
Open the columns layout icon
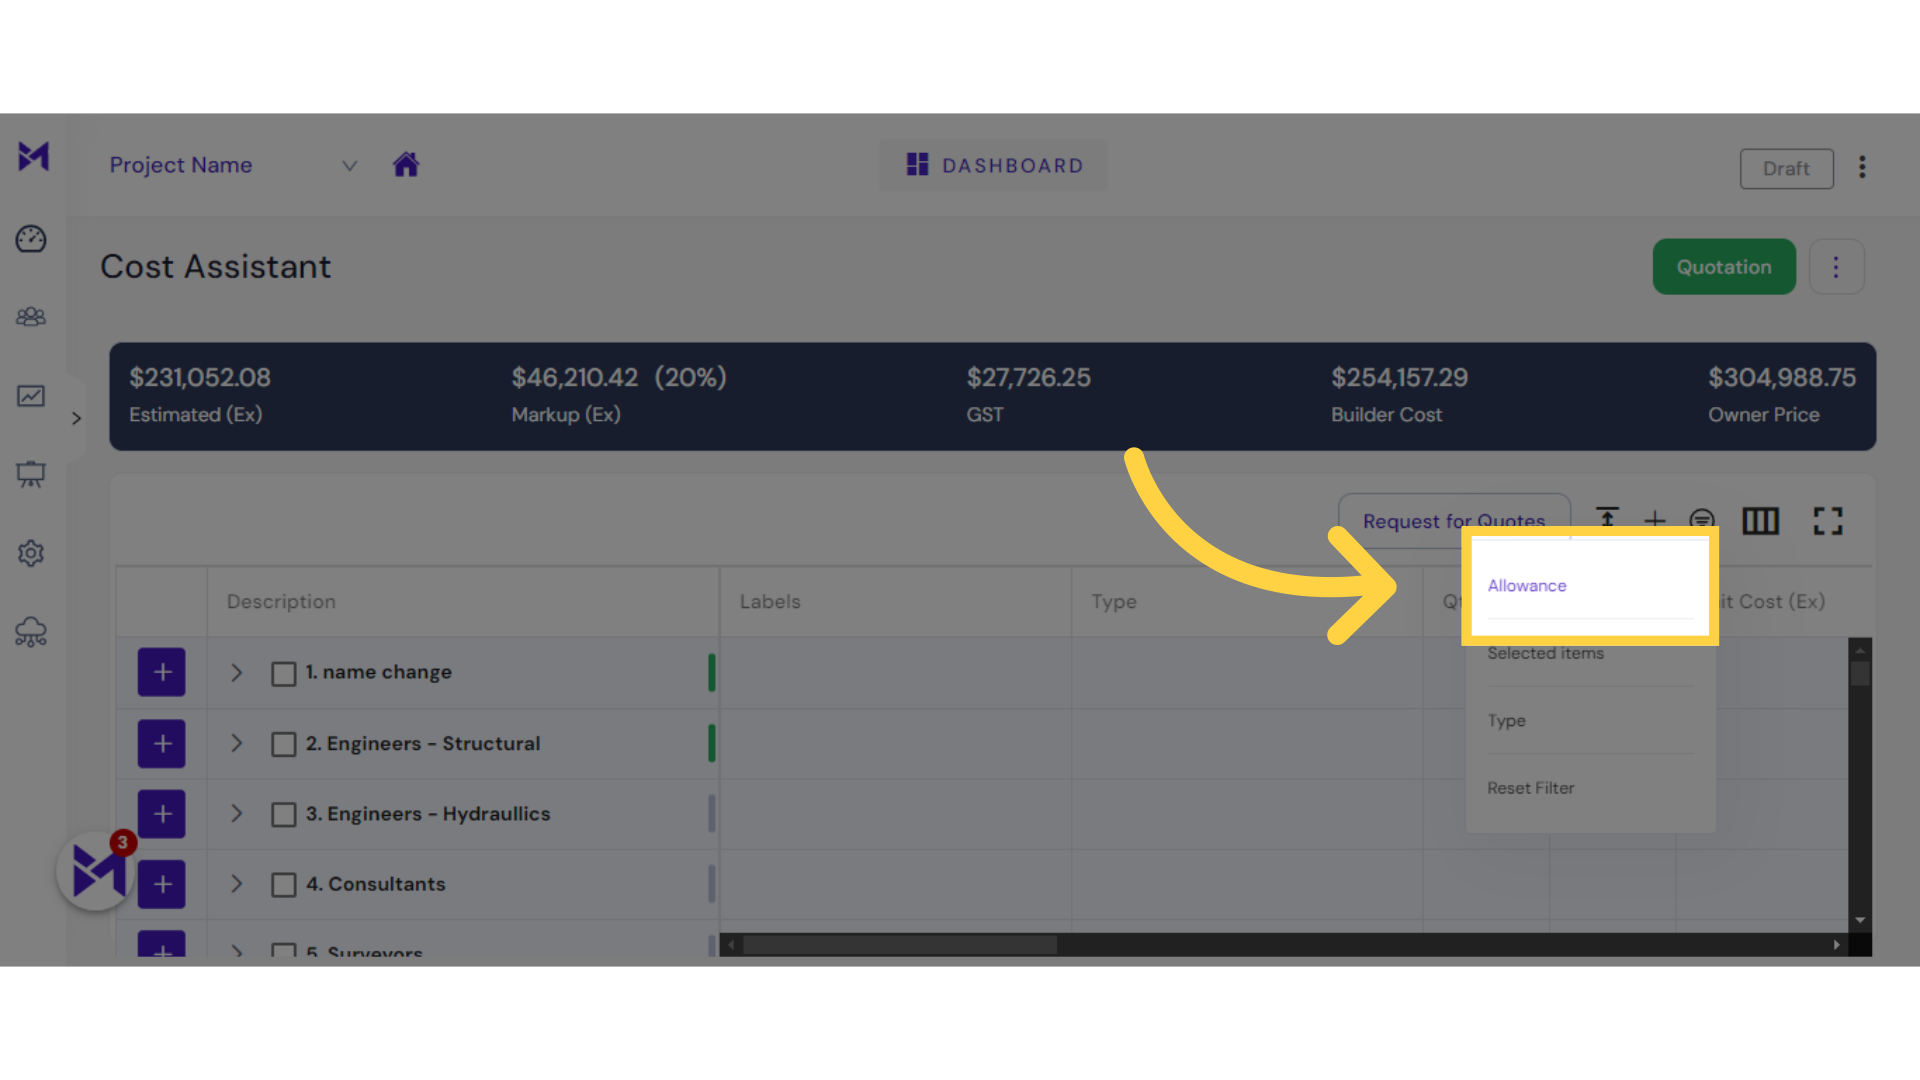[x=1760, y=521]
